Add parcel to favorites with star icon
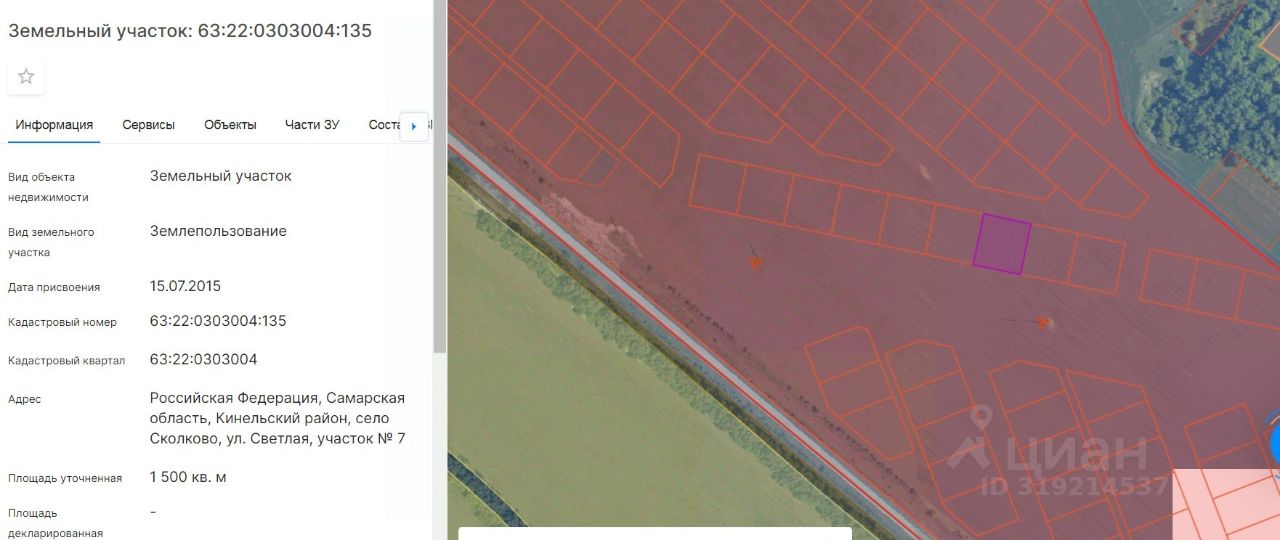Viewport: 1280px width, 540px height. 26,77
